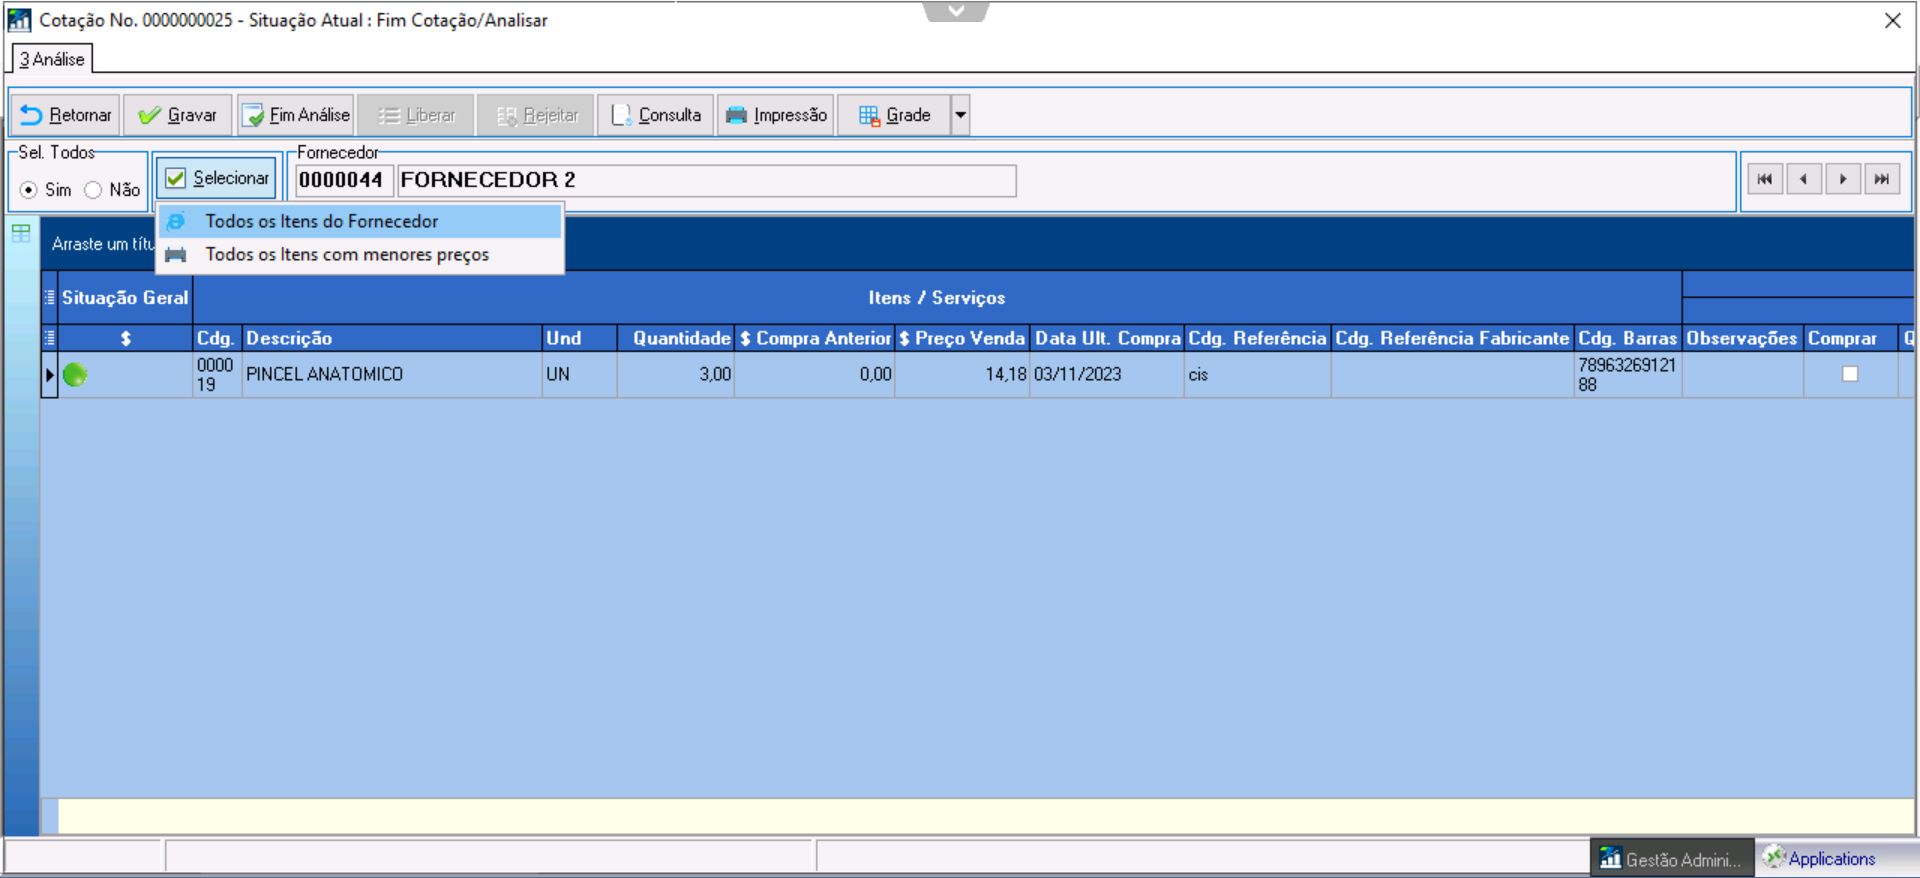The width and height of the screenshot is (1920, 878).
Task: Tick the Comprar checkbox for PINCEL ANATOMICO
Action: (1850, 374)
